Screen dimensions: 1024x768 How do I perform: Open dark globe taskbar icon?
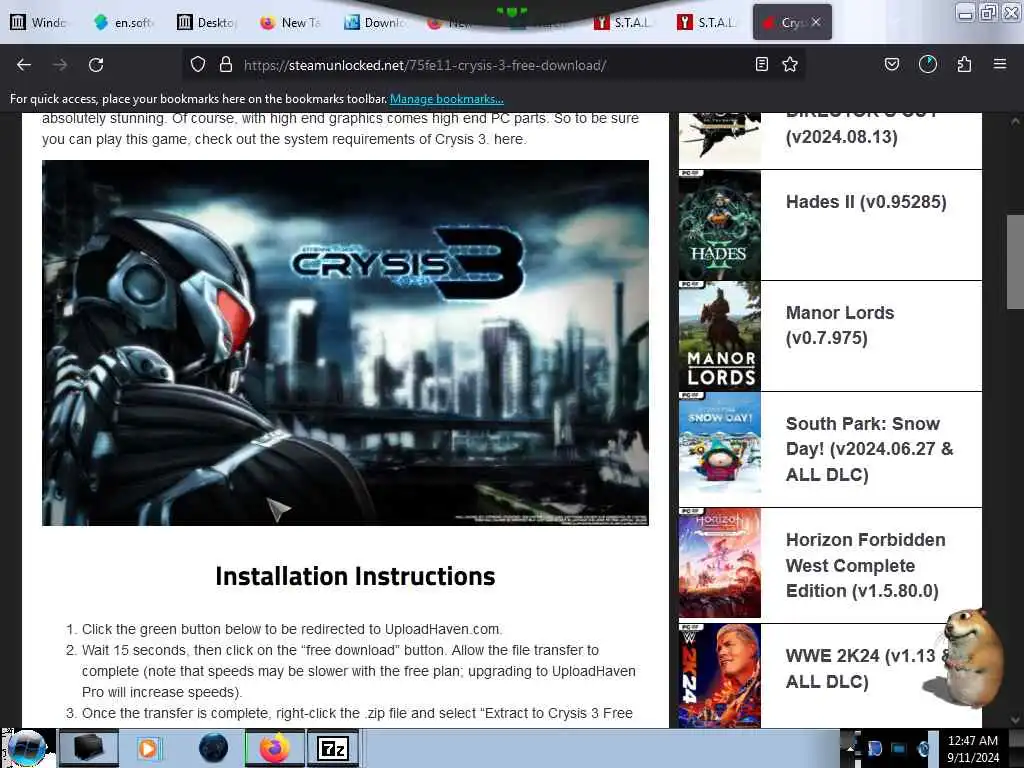pos(214,748)
